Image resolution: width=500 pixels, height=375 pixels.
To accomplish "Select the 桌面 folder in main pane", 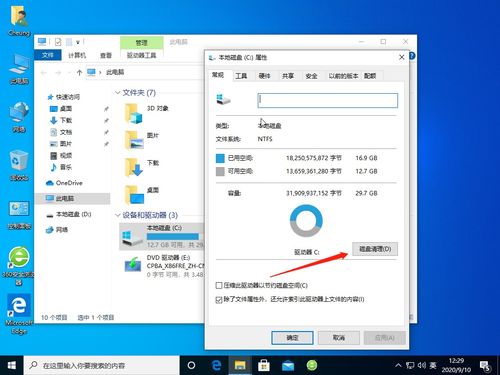I will [134, 195].
